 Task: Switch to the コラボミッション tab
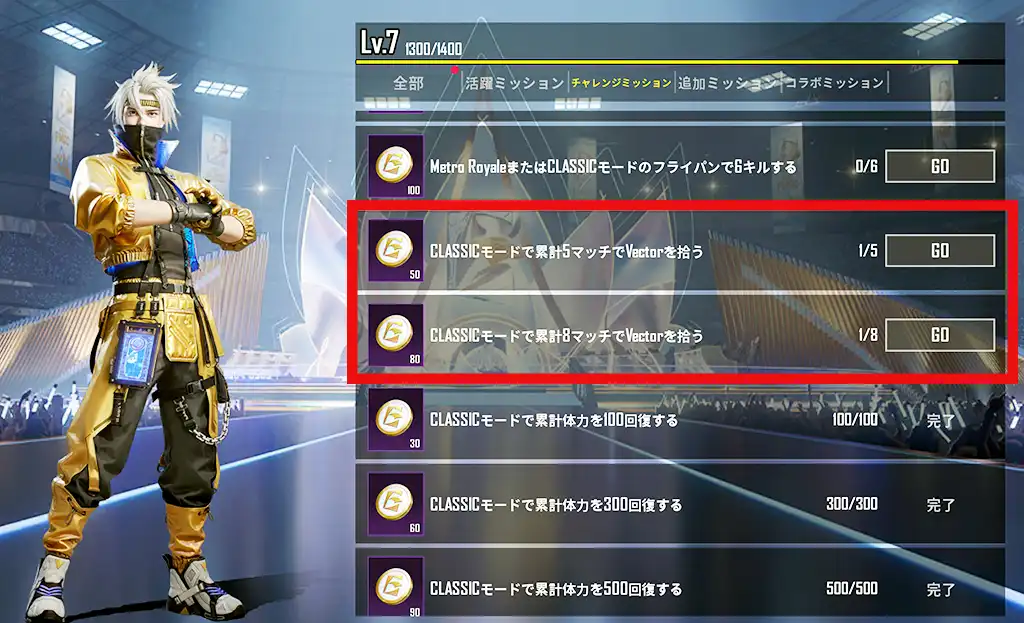click(834, 83)
